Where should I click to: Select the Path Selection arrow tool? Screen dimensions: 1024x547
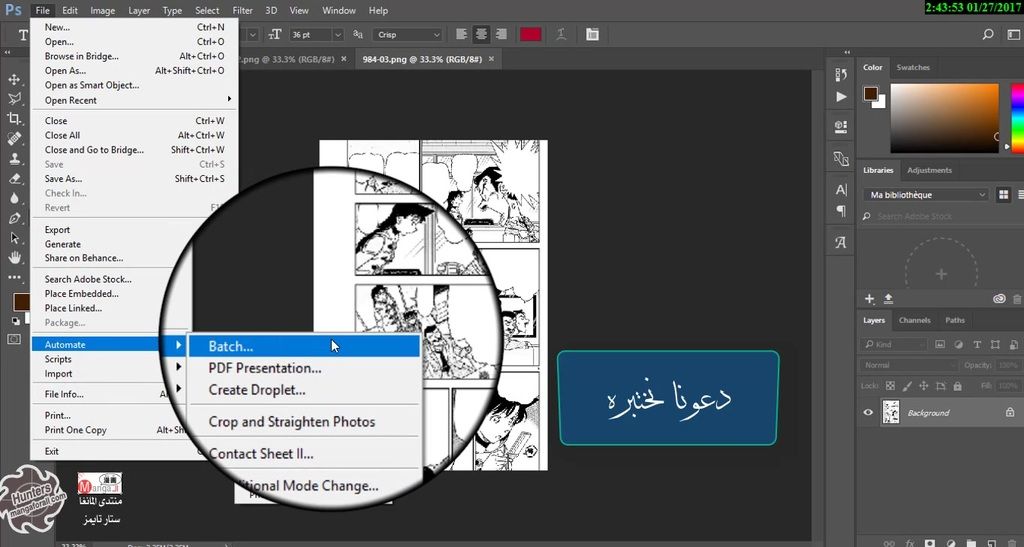click(x=14, y=238)
